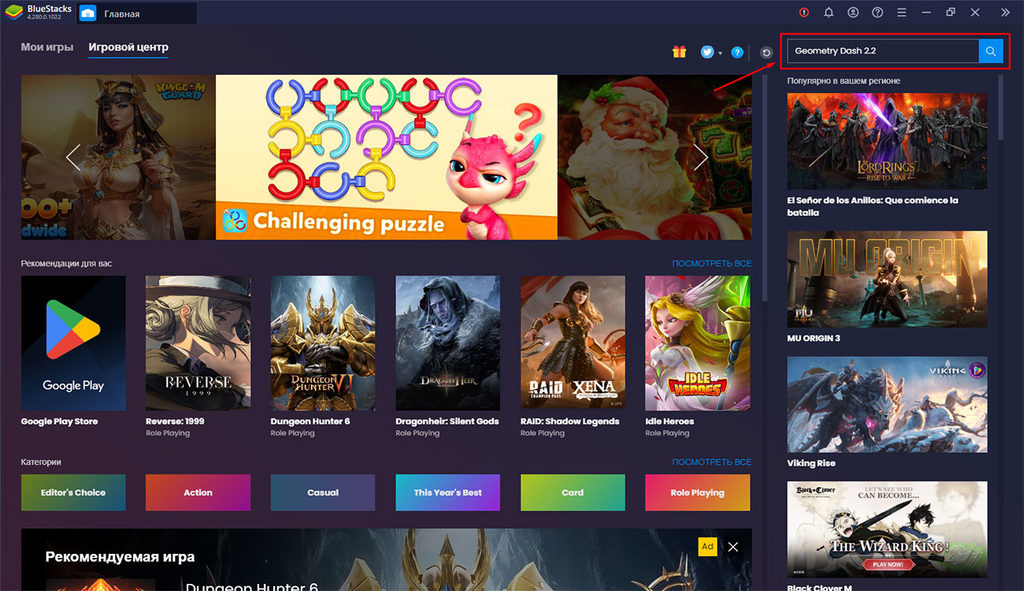
Task: Click the refresh icon near search box
Action: click(766, 53)
